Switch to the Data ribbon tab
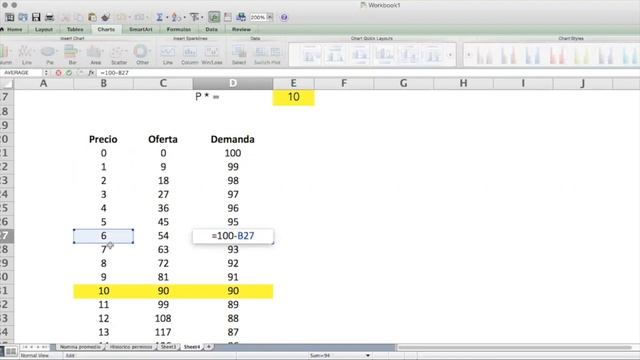This screenshot has width=640, height=360. point(211,29)
